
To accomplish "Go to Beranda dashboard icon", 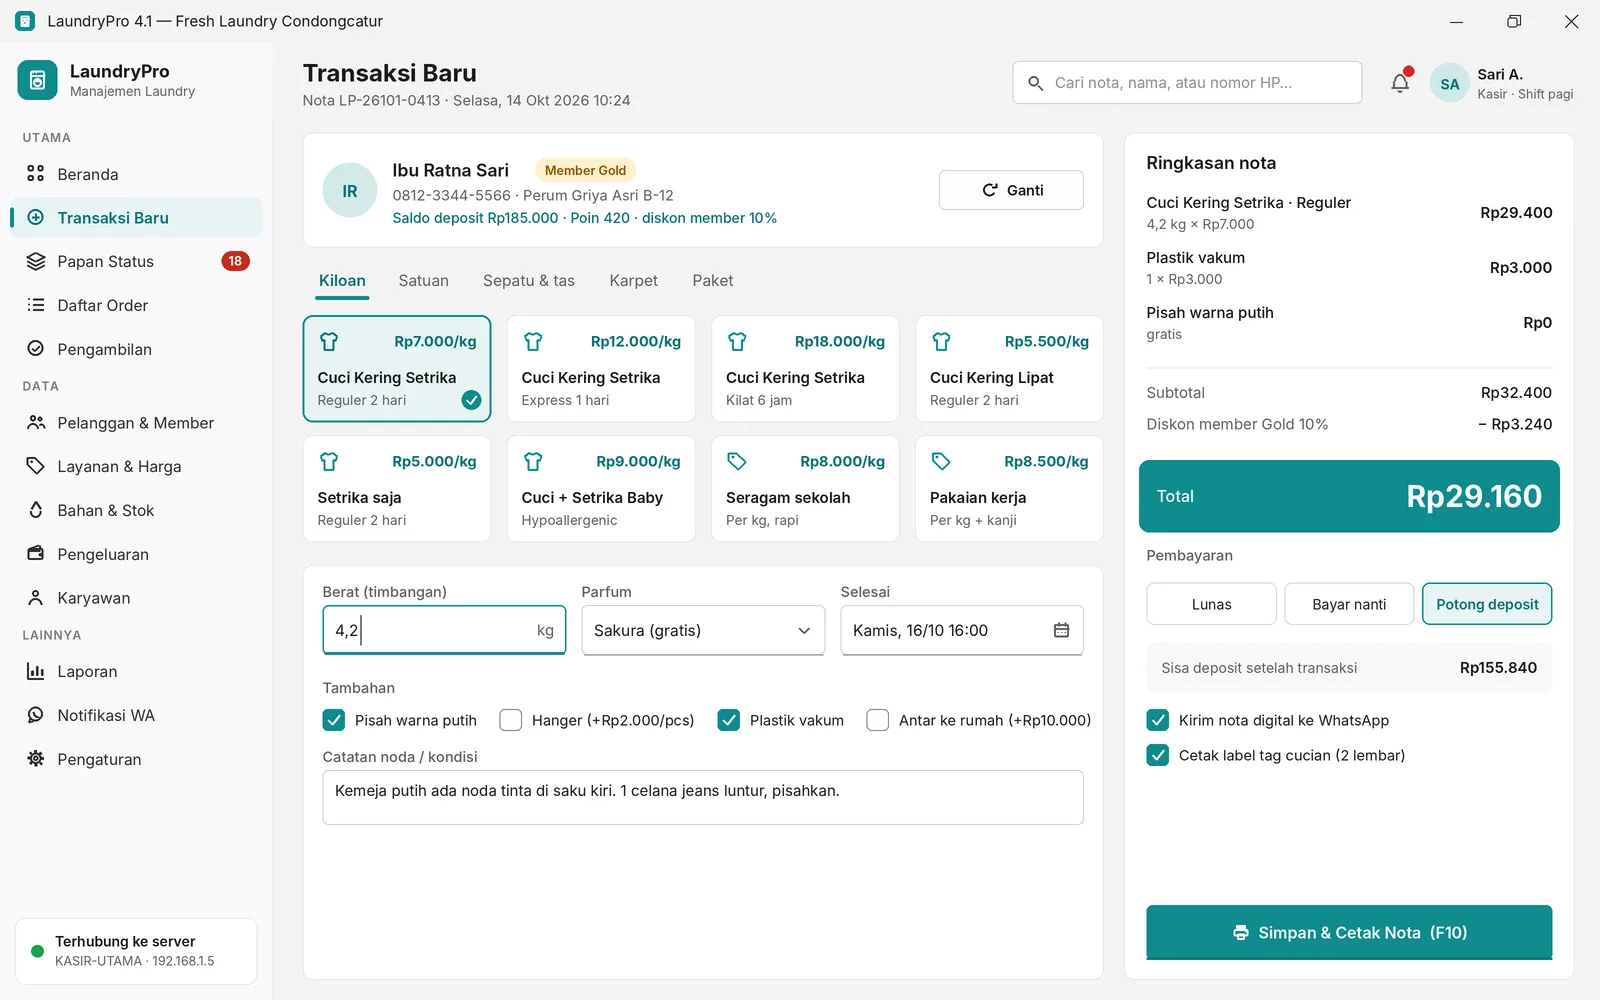I will pyautogui.click(x=36, y=174).
